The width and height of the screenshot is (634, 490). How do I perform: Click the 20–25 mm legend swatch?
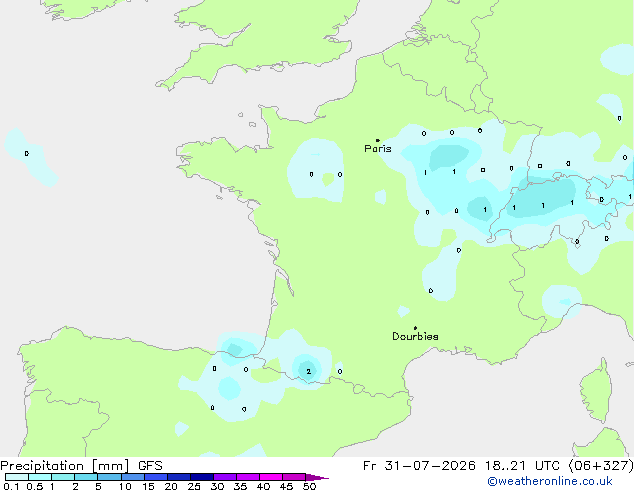pos(179,477)
